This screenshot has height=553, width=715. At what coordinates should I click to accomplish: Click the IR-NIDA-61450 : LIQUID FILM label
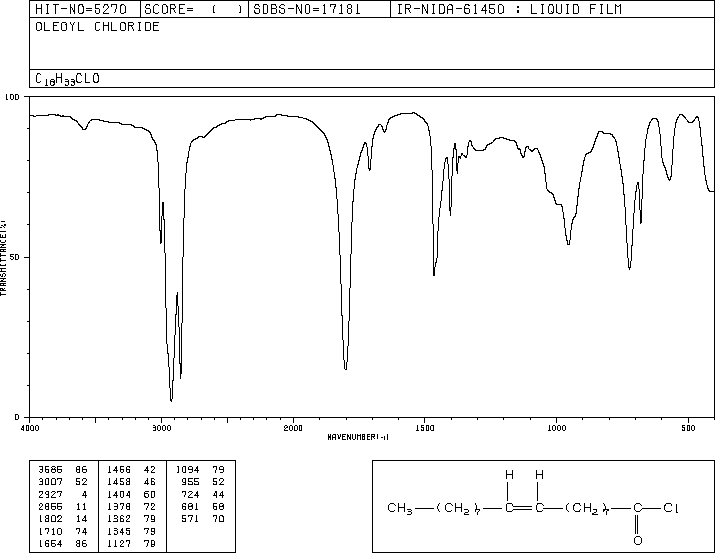click(509, 9)
